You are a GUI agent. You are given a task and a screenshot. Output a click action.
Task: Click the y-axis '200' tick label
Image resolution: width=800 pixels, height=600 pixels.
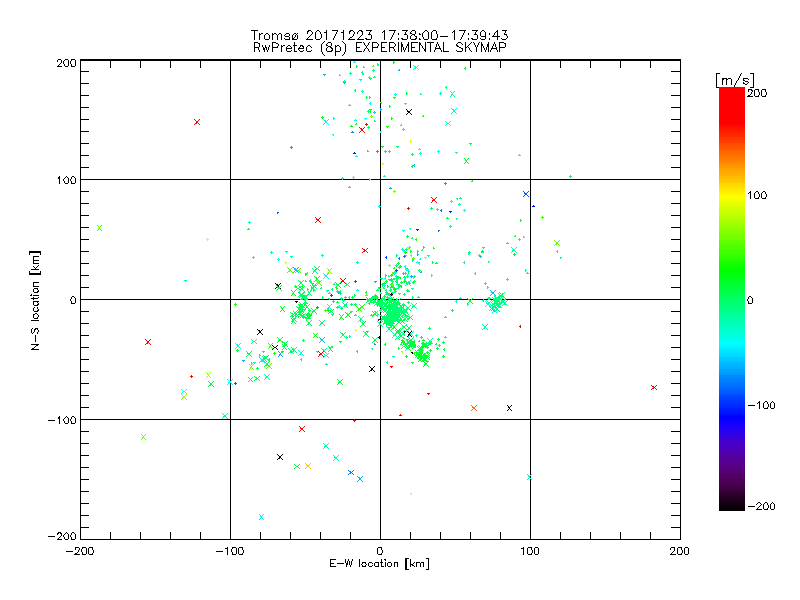66,63
